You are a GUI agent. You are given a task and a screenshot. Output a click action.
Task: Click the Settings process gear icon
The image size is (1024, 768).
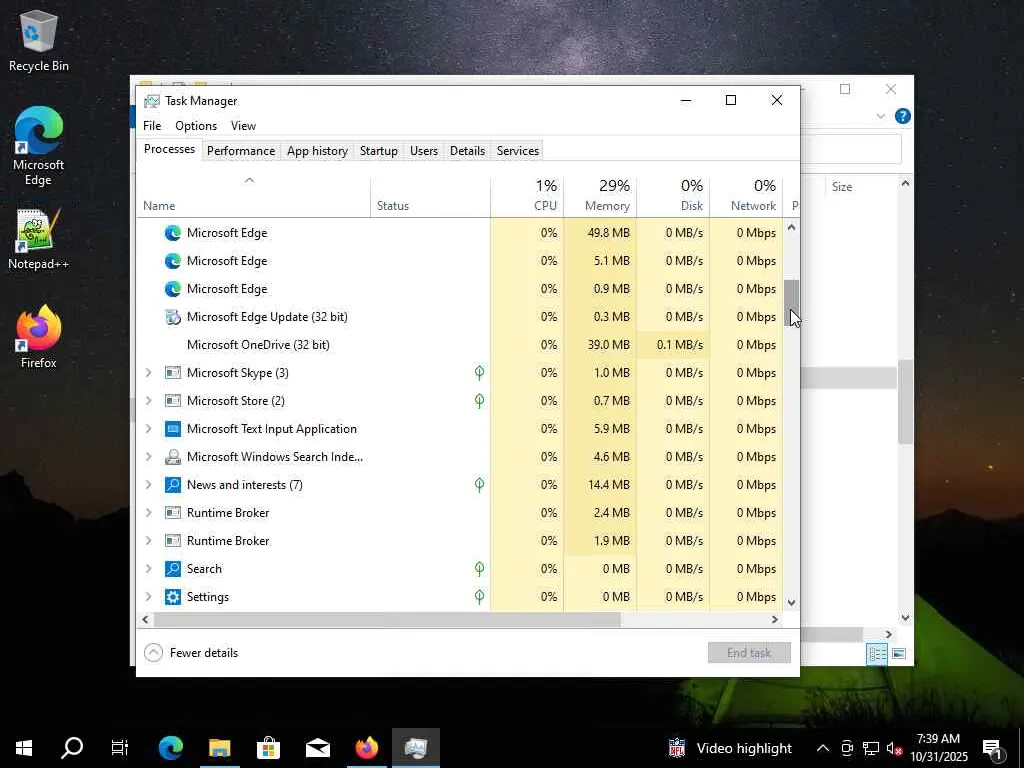pos(172,597)
